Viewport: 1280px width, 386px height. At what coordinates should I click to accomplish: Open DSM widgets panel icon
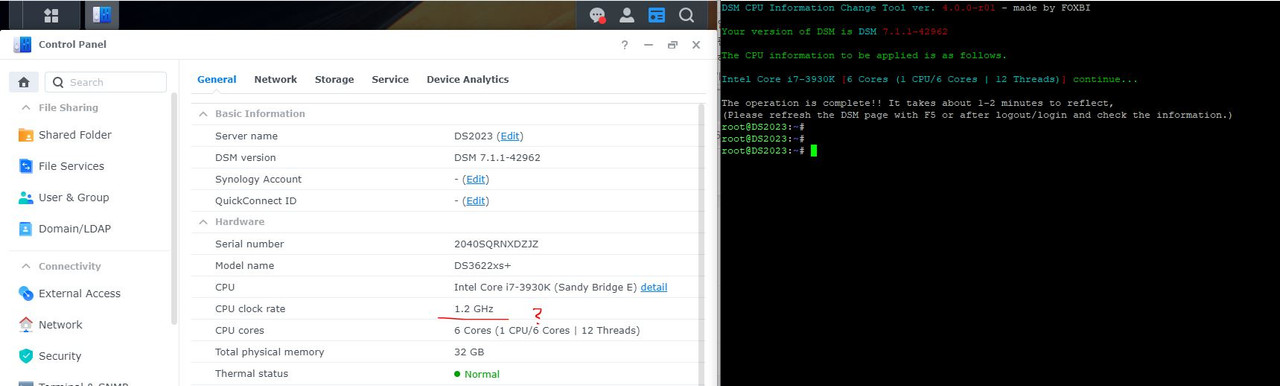point(656,15)
